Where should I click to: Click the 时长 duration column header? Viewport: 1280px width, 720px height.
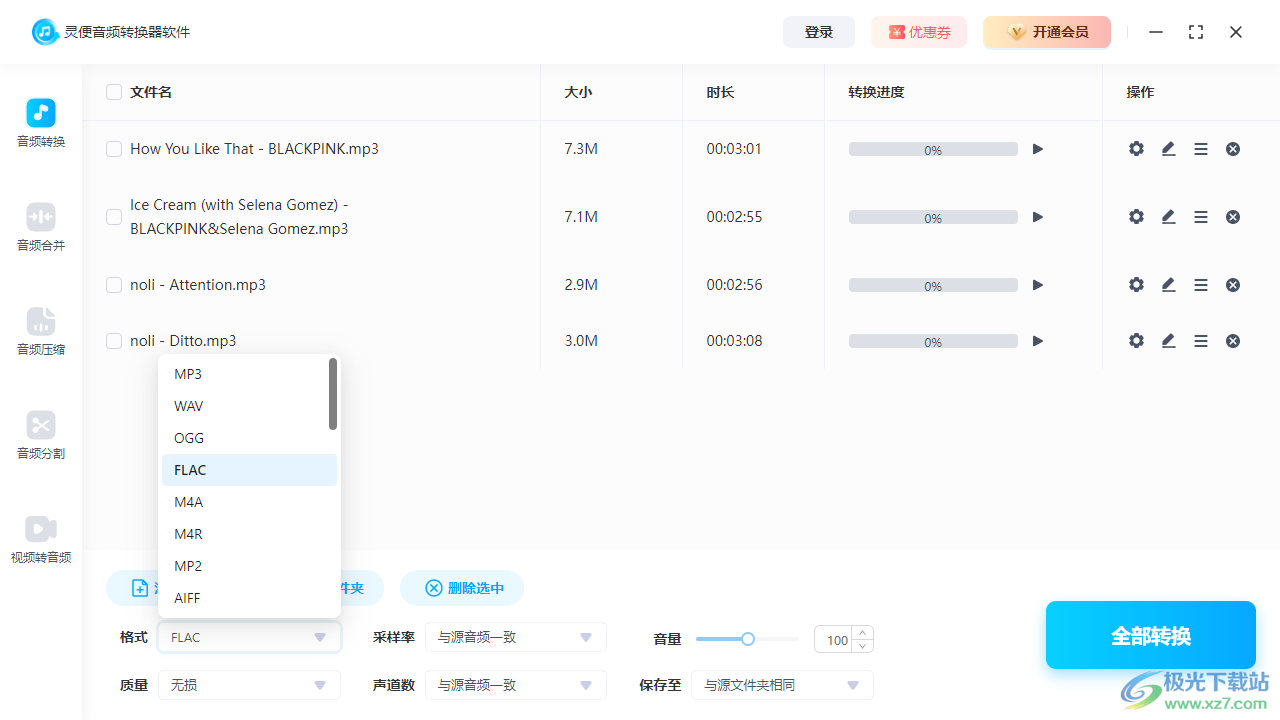pos(720,92)
